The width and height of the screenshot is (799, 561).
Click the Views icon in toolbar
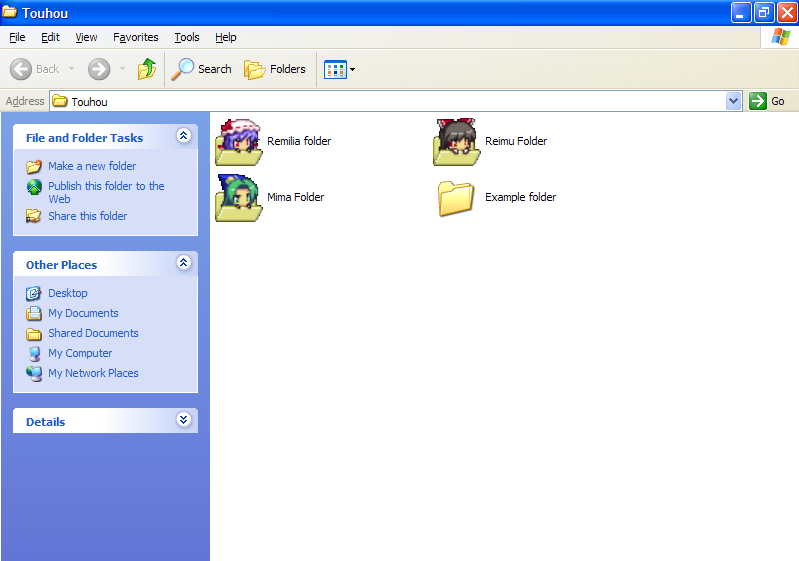pyautogui.click(x=335, y=69)
